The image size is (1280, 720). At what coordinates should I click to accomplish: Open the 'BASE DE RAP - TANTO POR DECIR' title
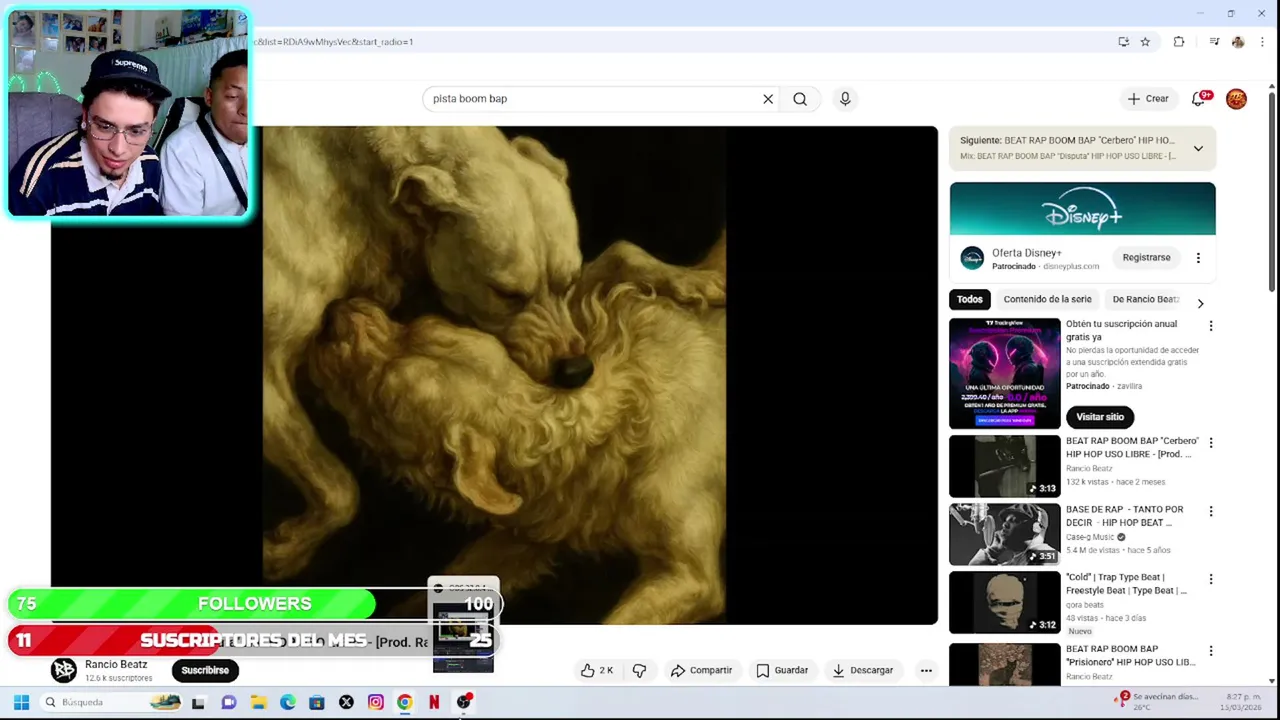click(1125, 516)
